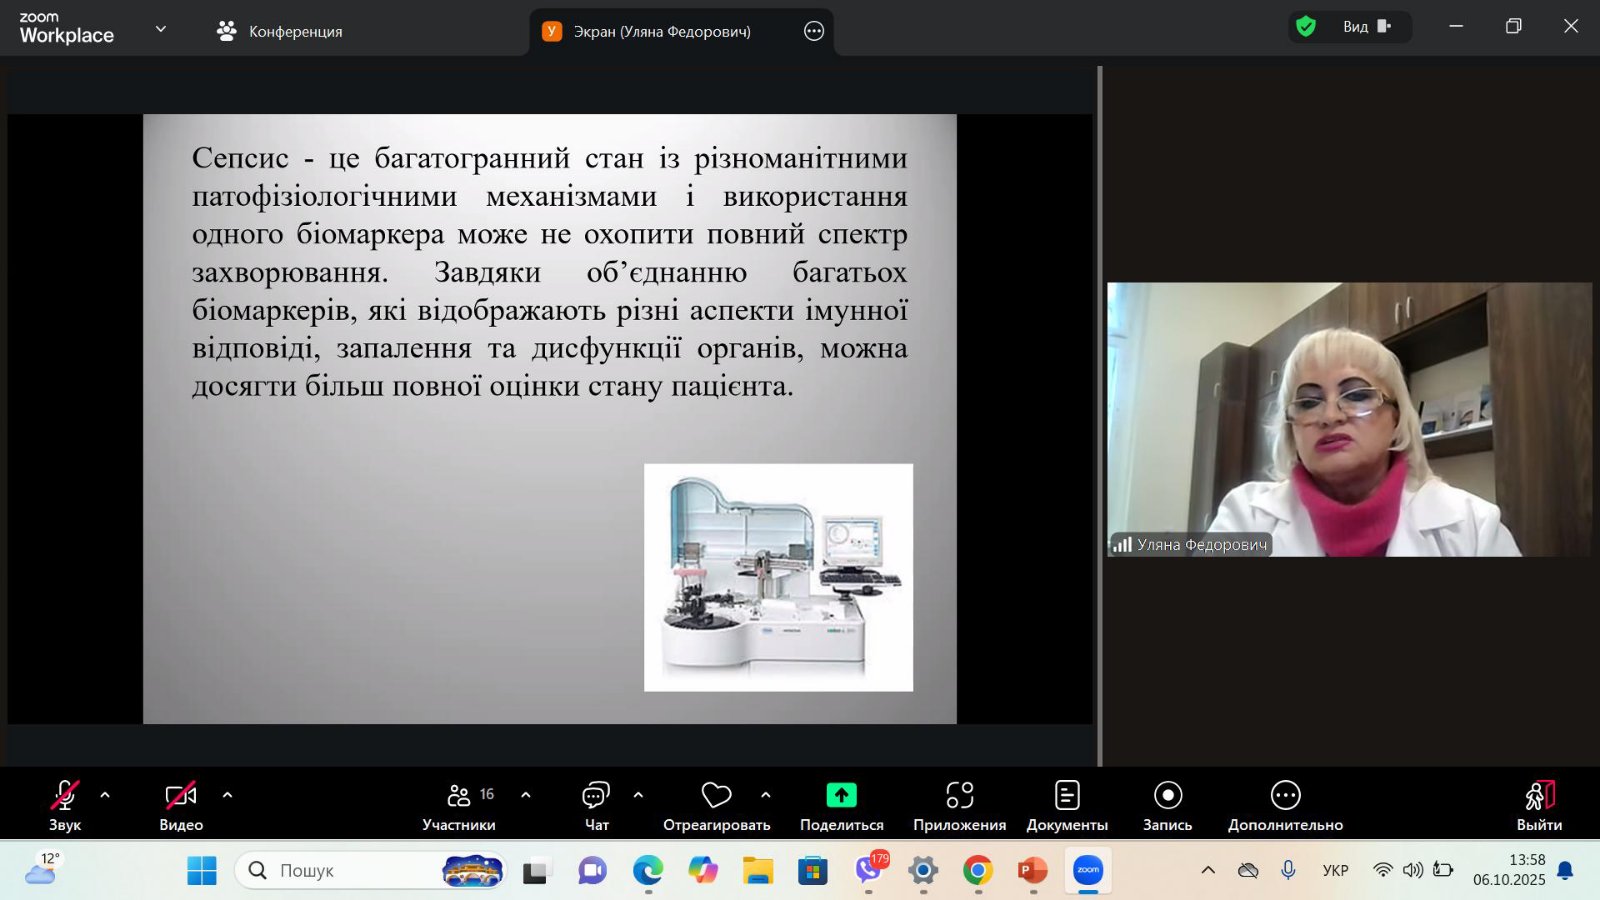Select the Экран (Уляна Федорович) tab
1600x900 pixels.
[661, 32]
